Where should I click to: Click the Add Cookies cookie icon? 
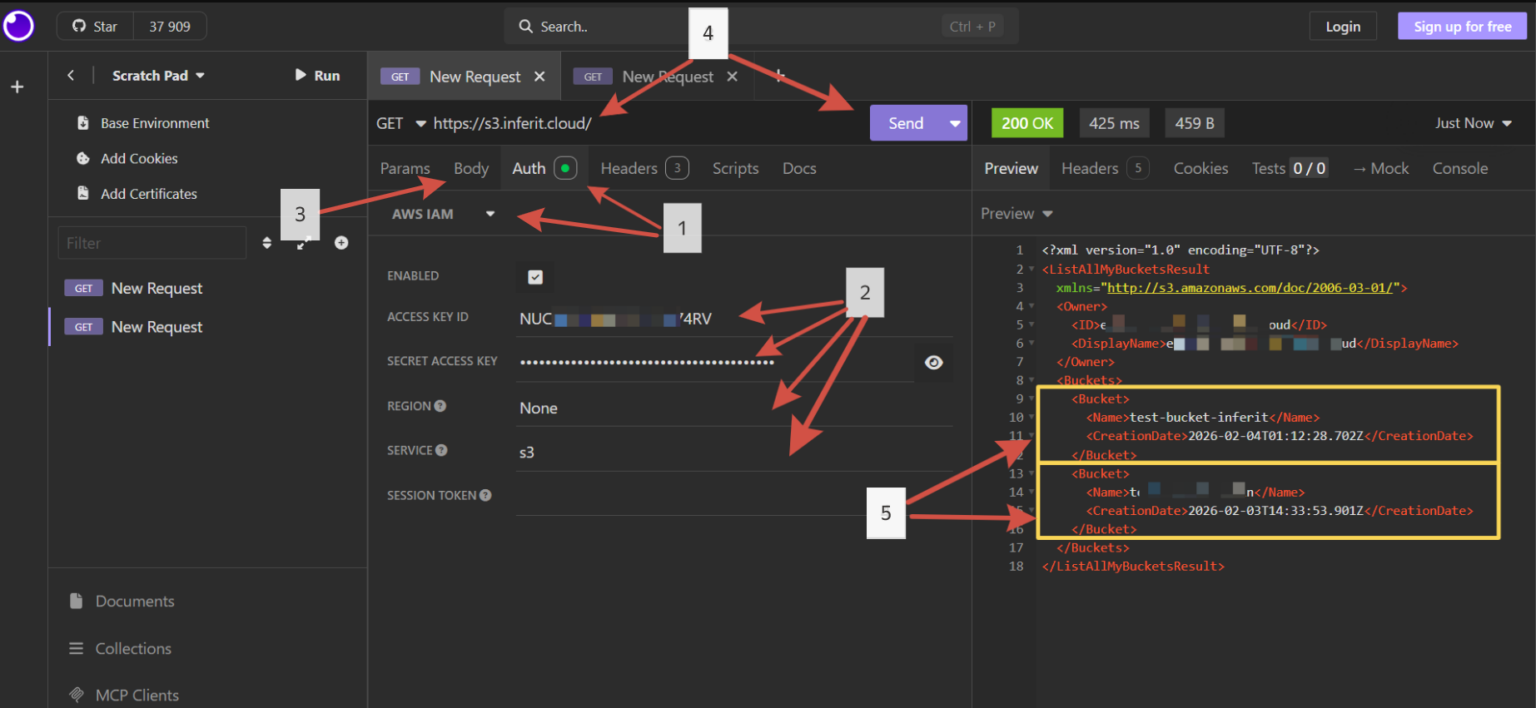(x=84, y=158)
